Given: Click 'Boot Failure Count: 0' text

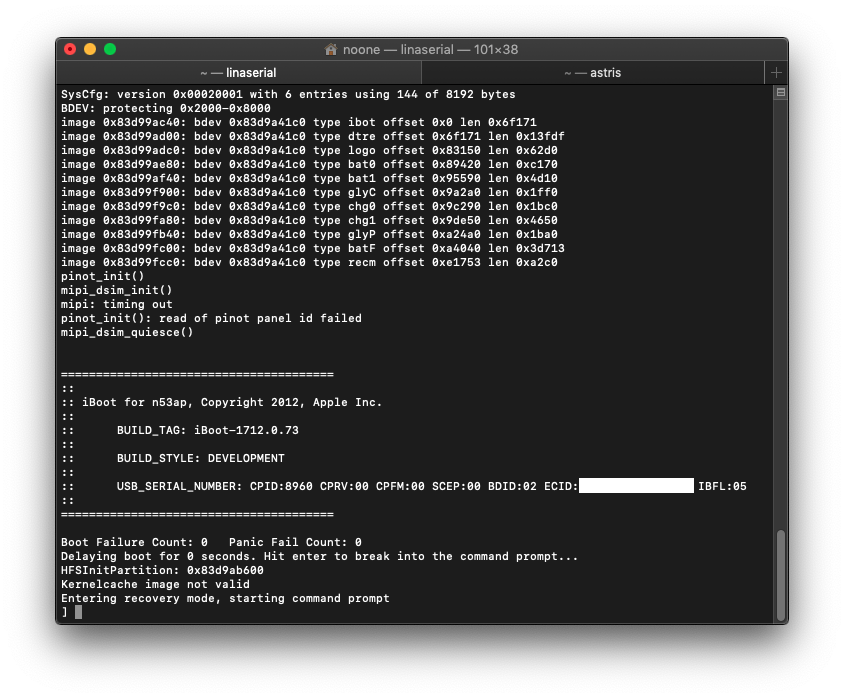Looking at the screenshot, I should (x=134, y=542).
